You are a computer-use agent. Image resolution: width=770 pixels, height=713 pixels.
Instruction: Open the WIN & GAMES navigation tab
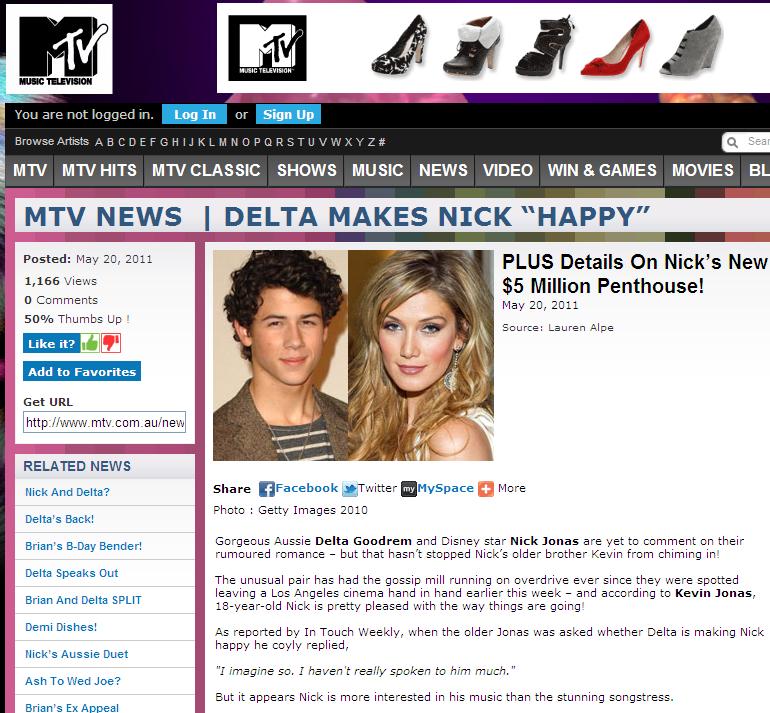click(602, 170)
